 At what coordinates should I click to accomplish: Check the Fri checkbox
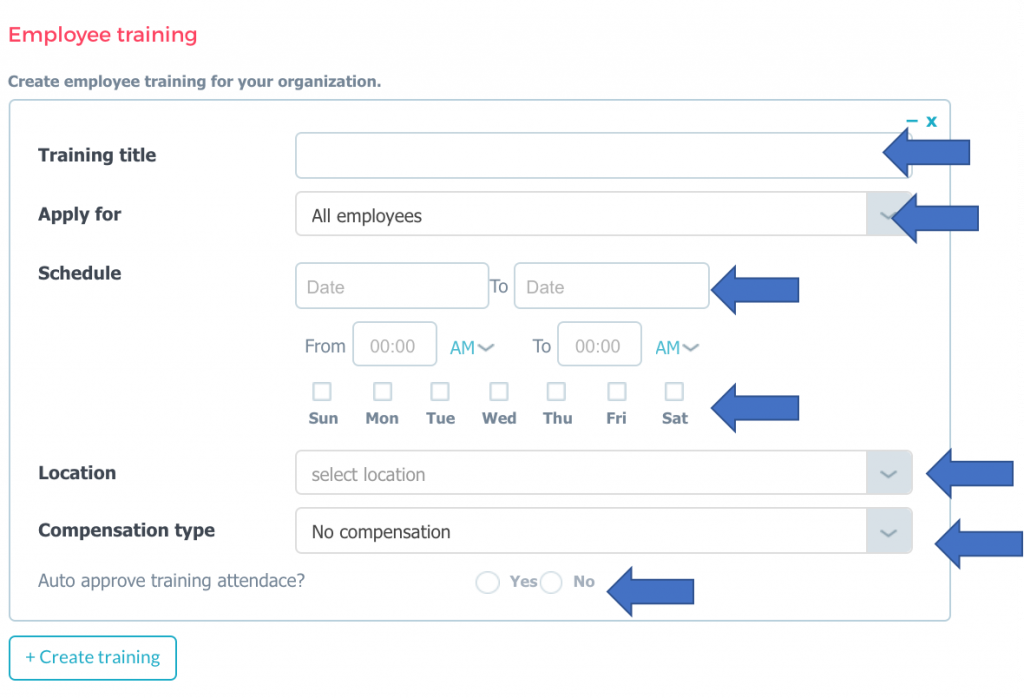(x=615, y=391)
